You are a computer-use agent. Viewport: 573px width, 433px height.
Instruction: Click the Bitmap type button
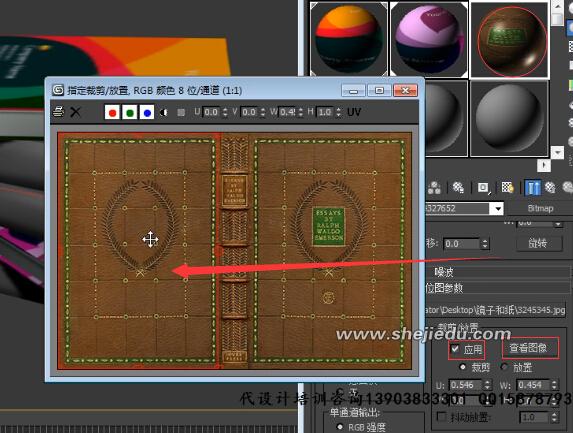[x=540, y=209]
